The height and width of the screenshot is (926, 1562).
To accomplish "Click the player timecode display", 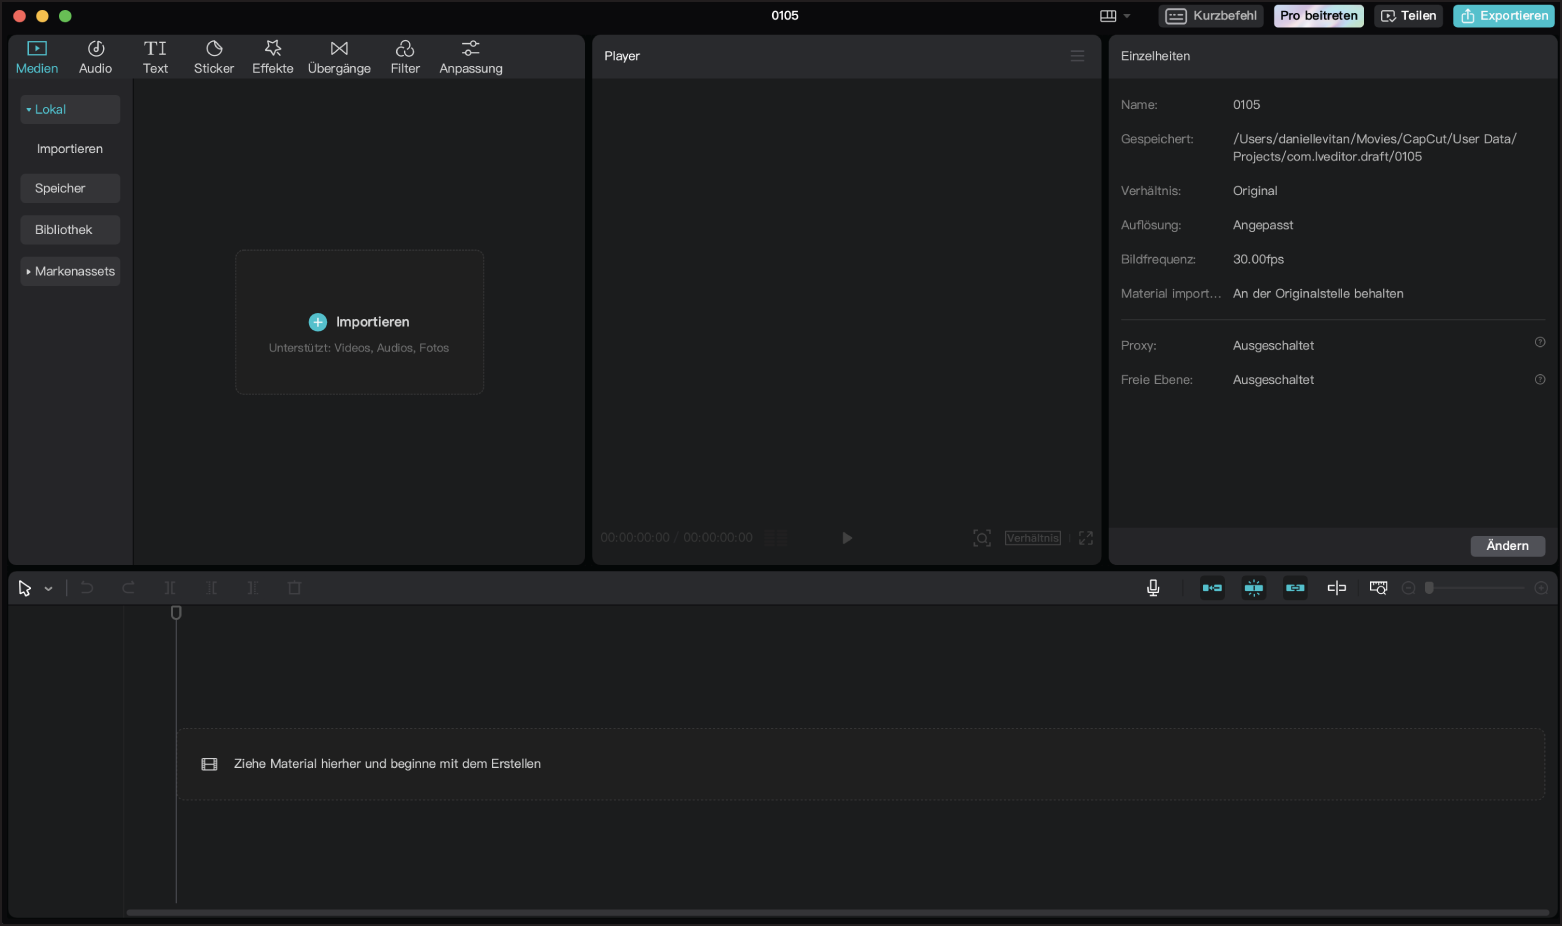I will [x=677, y=538].
